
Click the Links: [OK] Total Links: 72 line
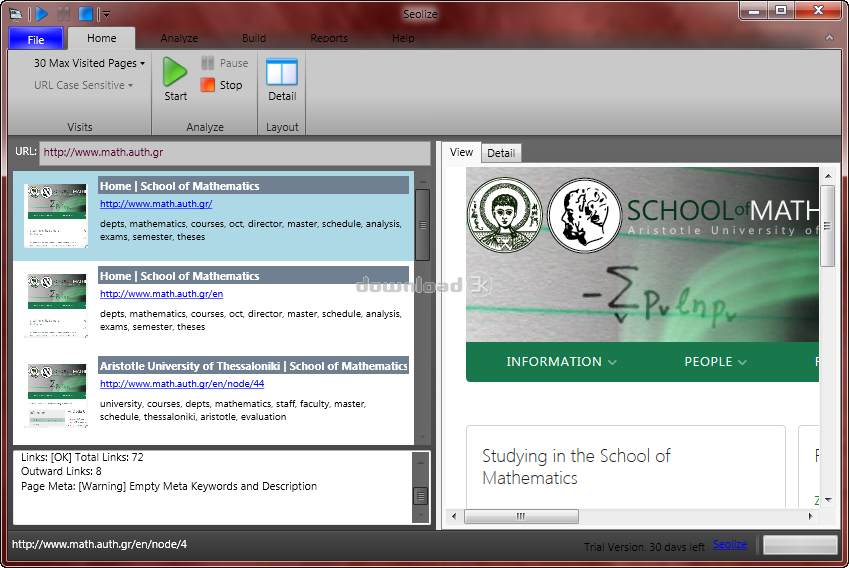[x=82, y=457]
